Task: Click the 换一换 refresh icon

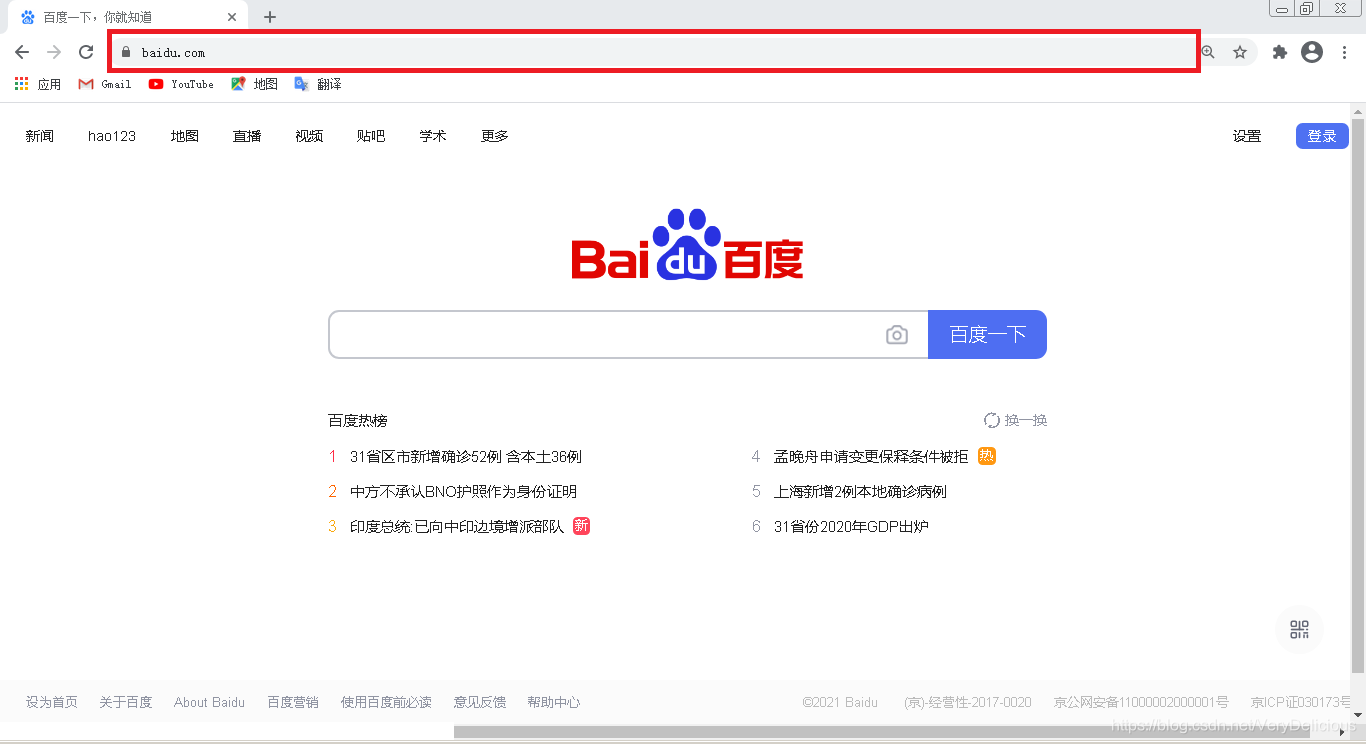Action: 992,420
